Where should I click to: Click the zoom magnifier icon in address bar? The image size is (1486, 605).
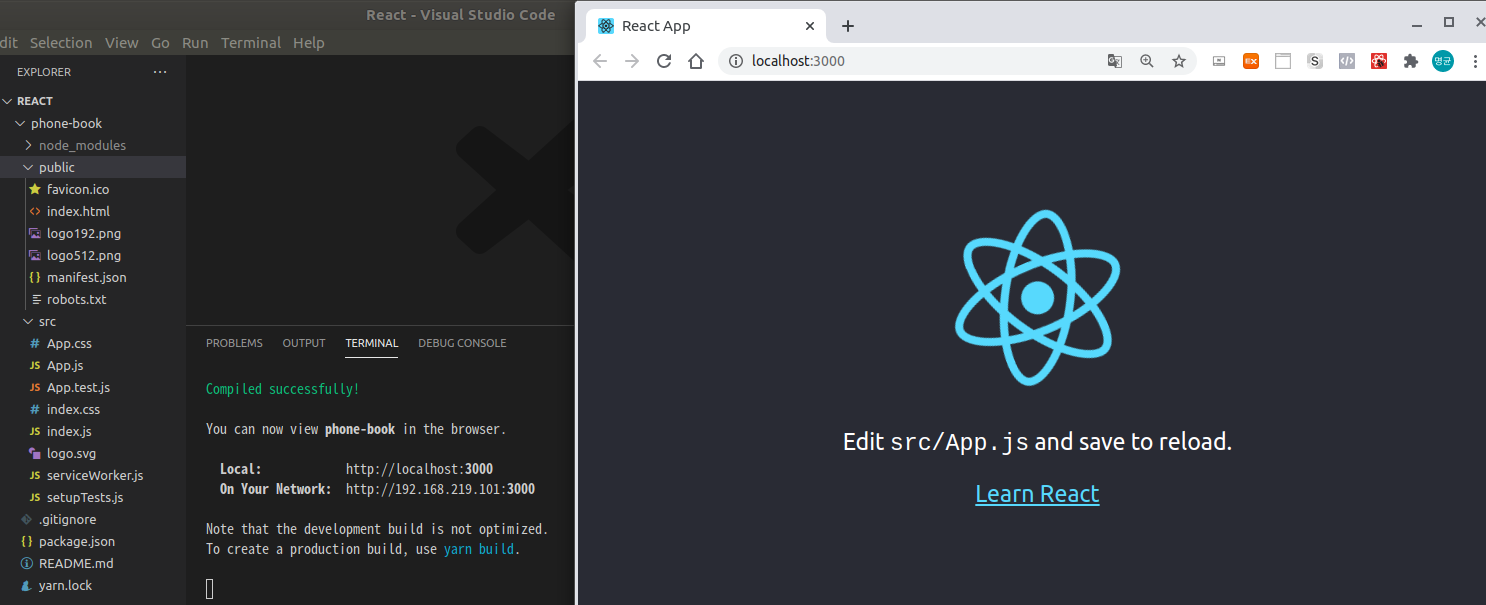1147,61
